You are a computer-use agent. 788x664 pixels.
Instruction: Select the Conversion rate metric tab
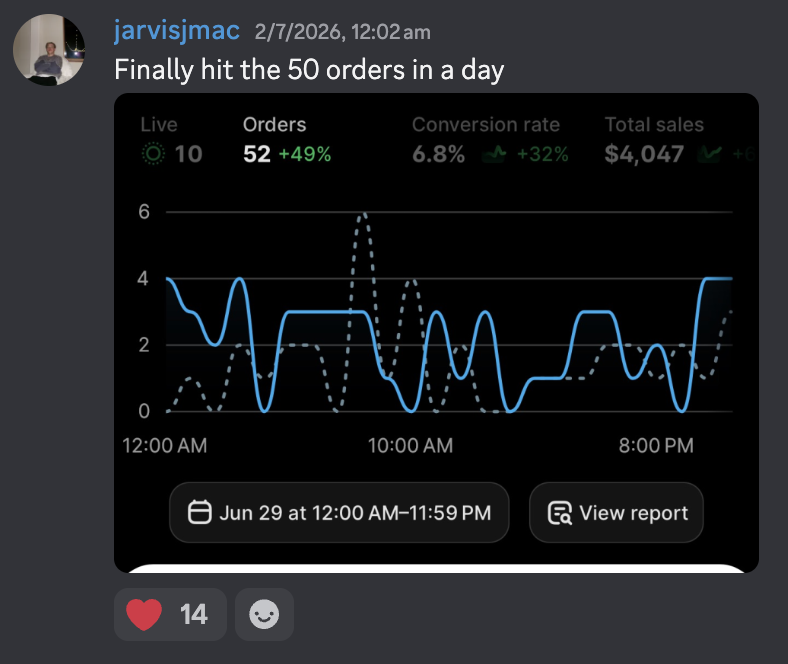click(490, 140)
